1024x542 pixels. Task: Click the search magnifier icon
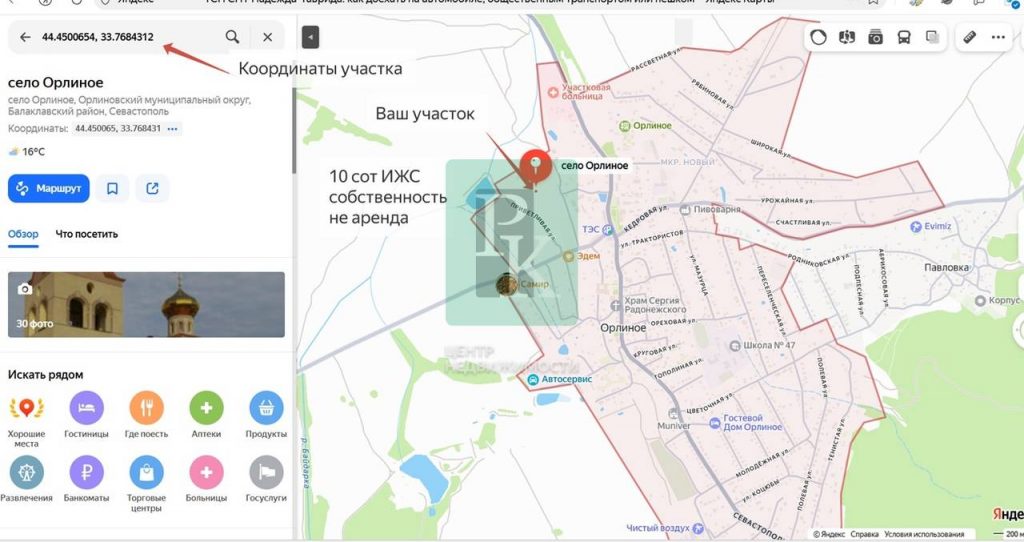coord(232,37)
